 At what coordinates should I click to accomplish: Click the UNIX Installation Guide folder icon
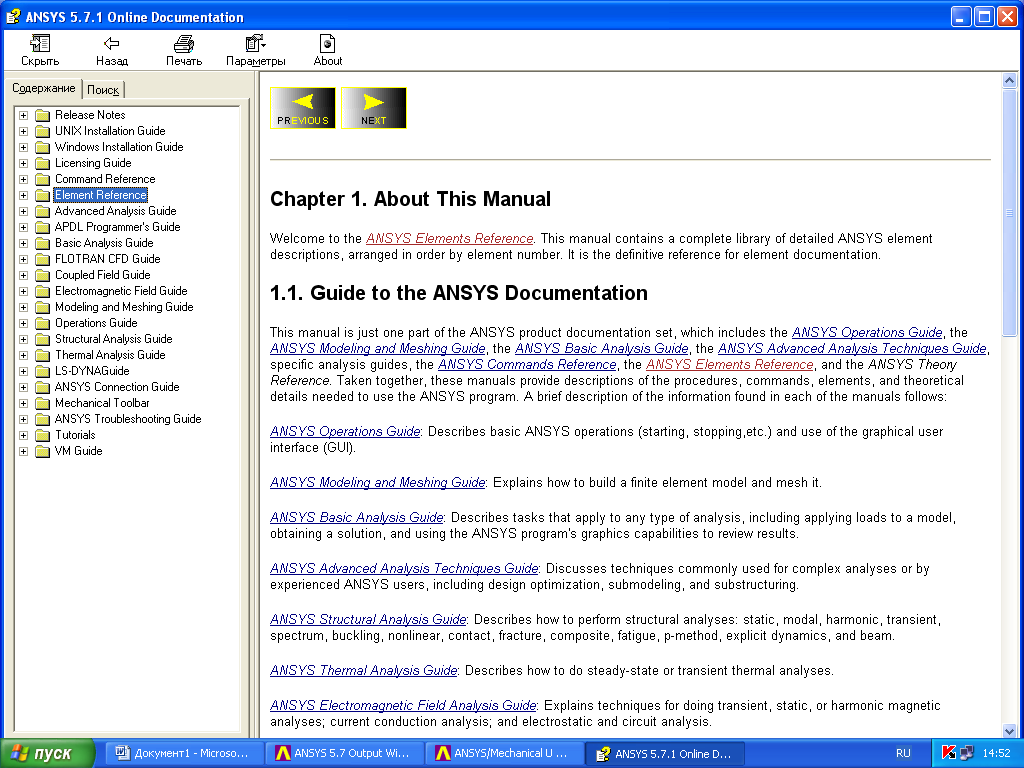42,131
